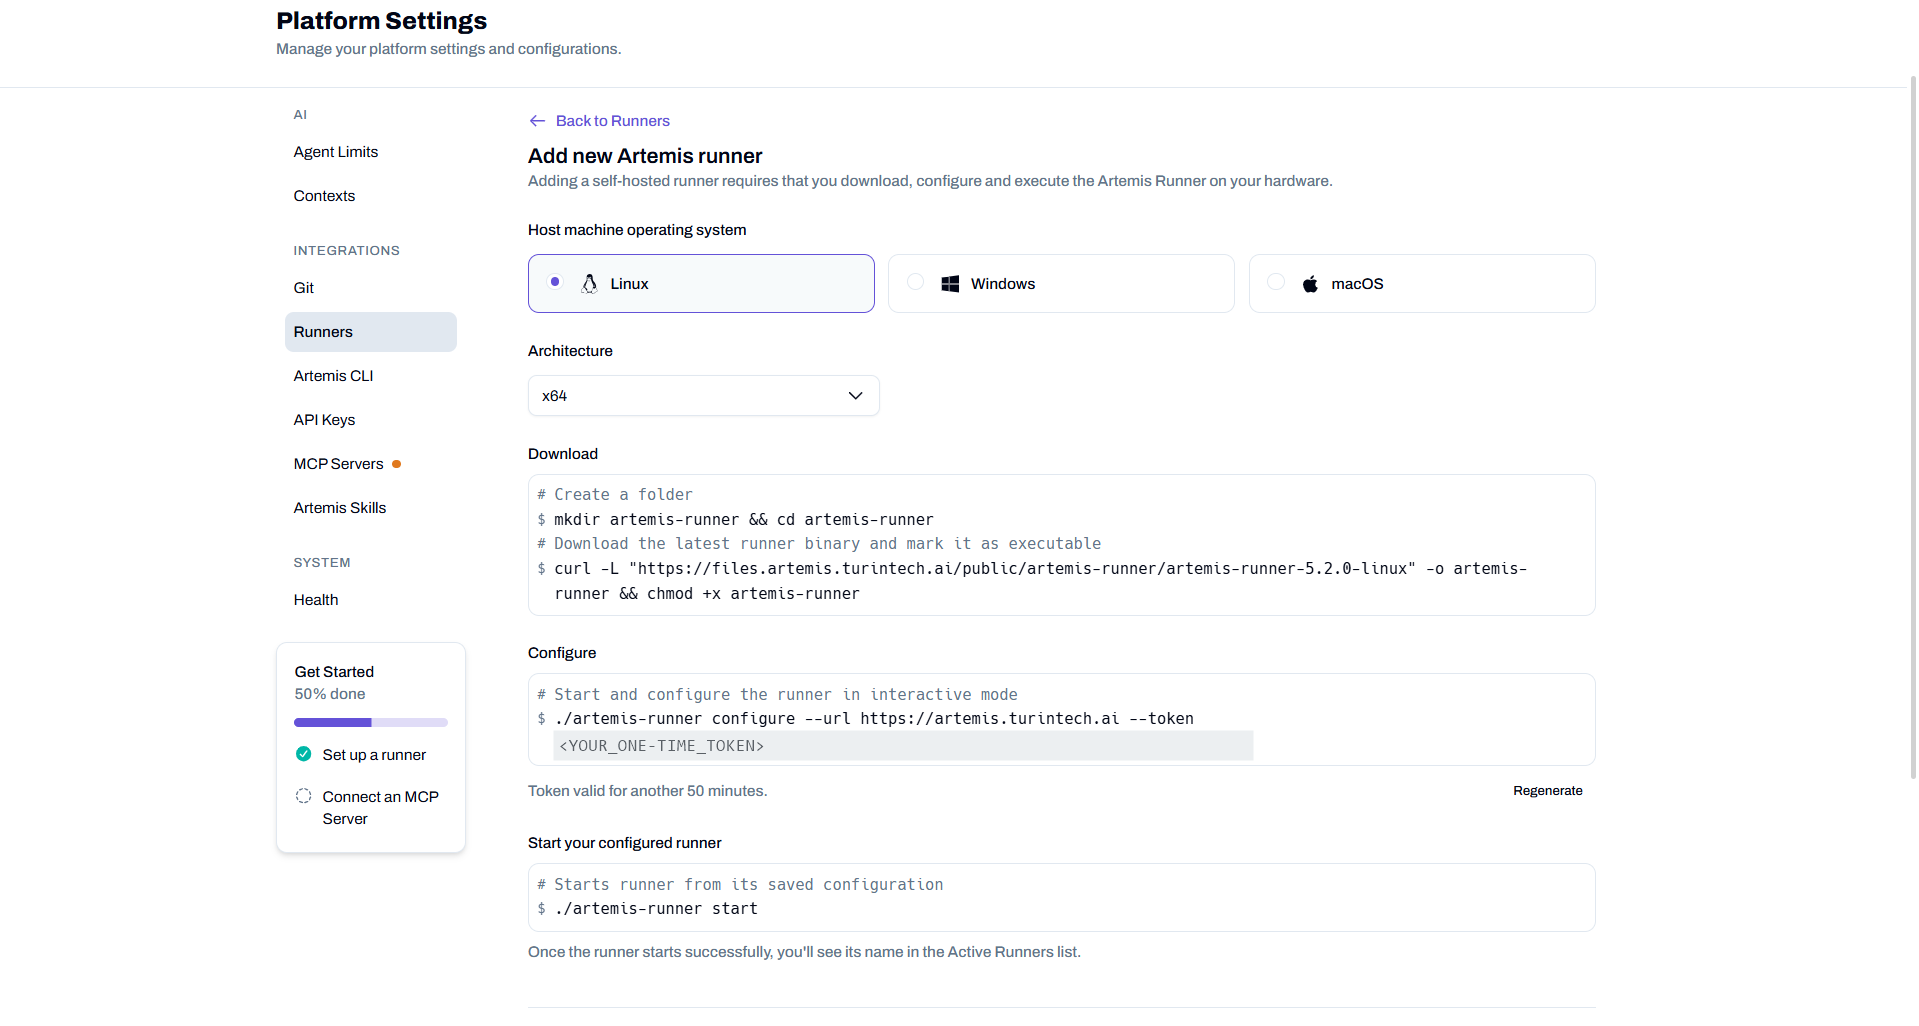Click the Platform Settings title
This screenshot has height=1026, width=1919.
pyautogui.click(x=381, y=21)
